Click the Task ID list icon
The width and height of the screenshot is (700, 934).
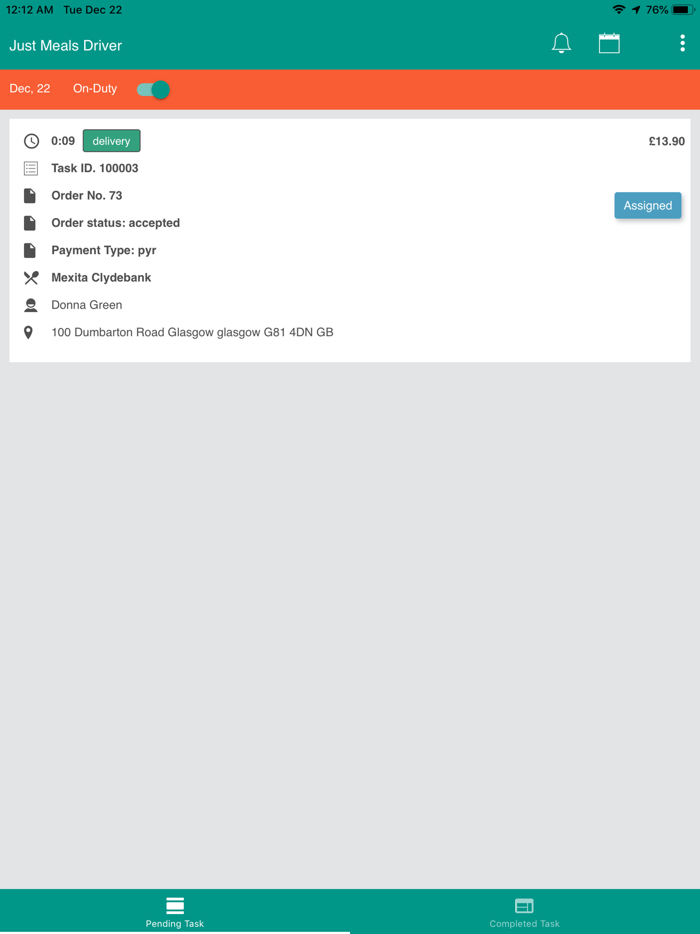click(31, 169)
